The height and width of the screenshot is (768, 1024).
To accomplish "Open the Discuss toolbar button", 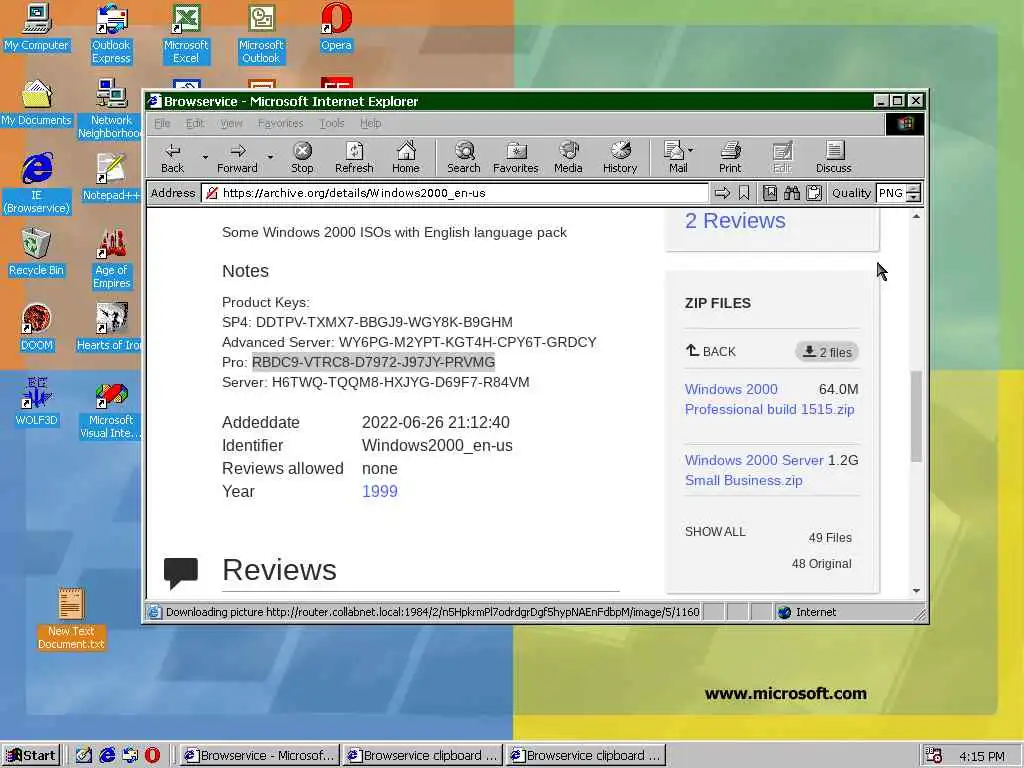I will point(834,157).
